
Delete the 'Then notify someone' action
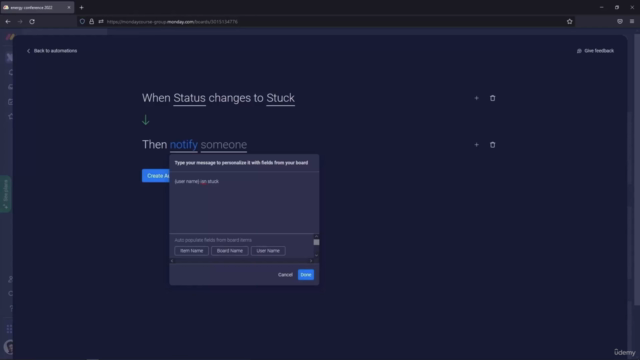(492, 144)
